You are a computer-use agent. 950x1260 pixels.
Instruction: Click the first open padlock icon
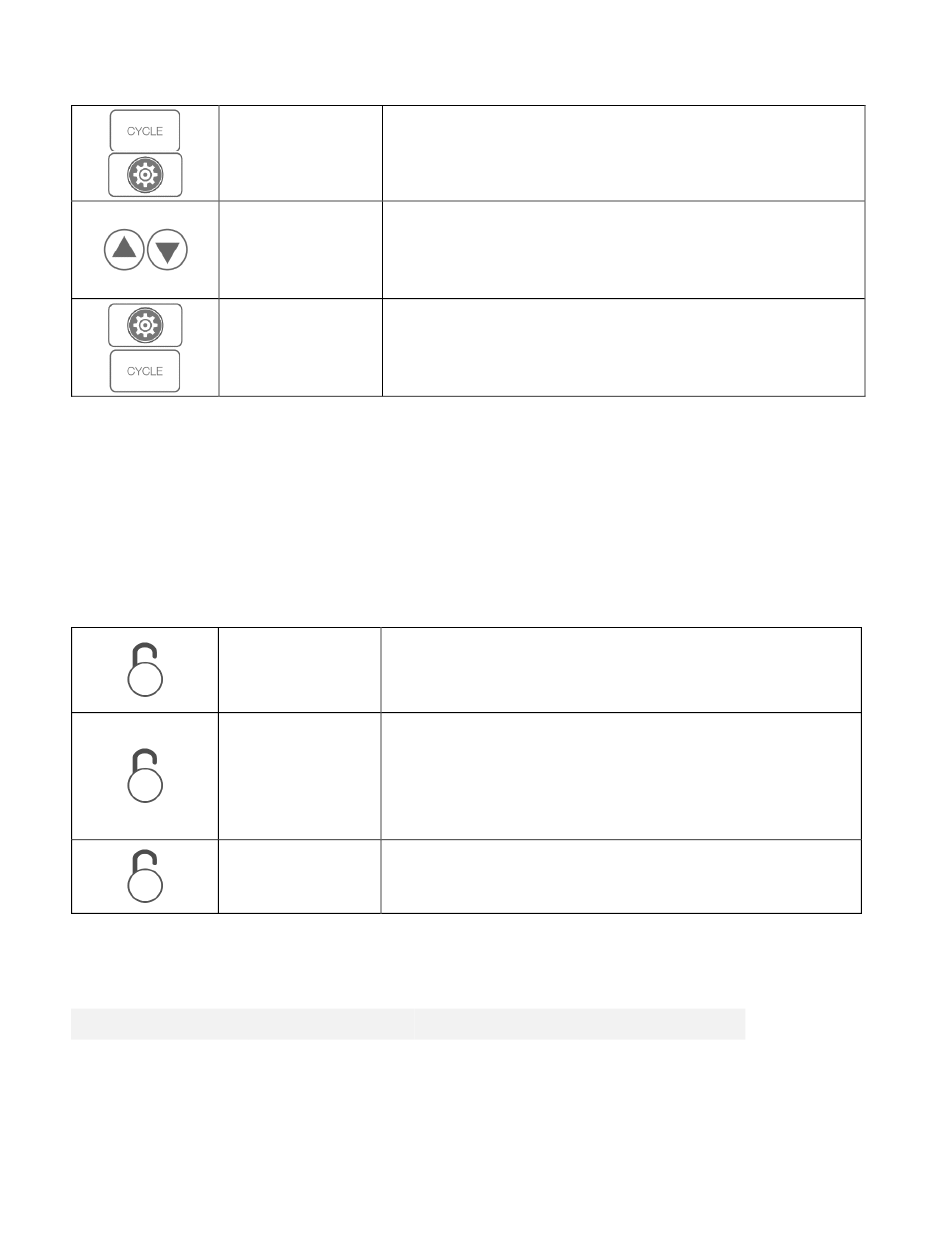[x=145, y=670]
